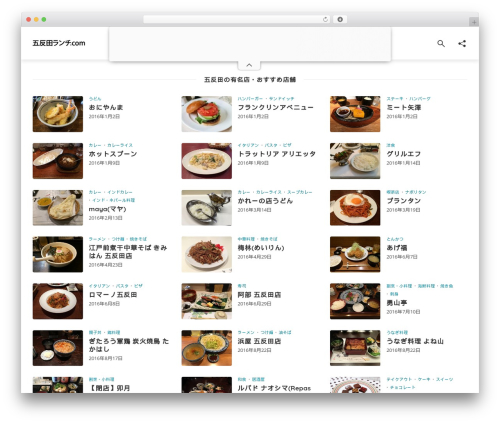Open the おにやんま article title
Viewport: 500px width, 423px height.
pyautogui.click(x=106, y=107)
